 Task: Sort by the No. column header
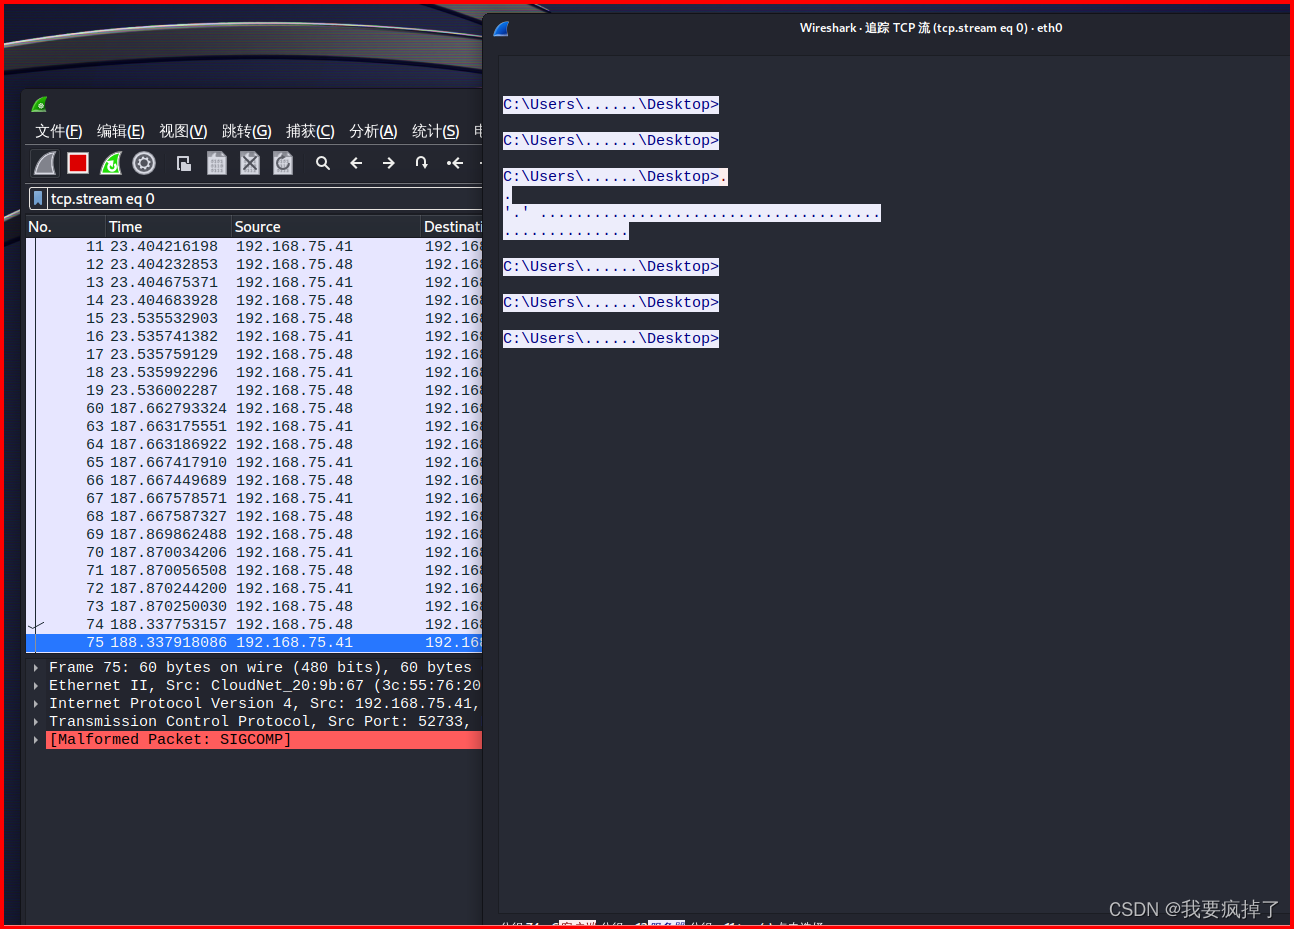(x=66, y=227)
